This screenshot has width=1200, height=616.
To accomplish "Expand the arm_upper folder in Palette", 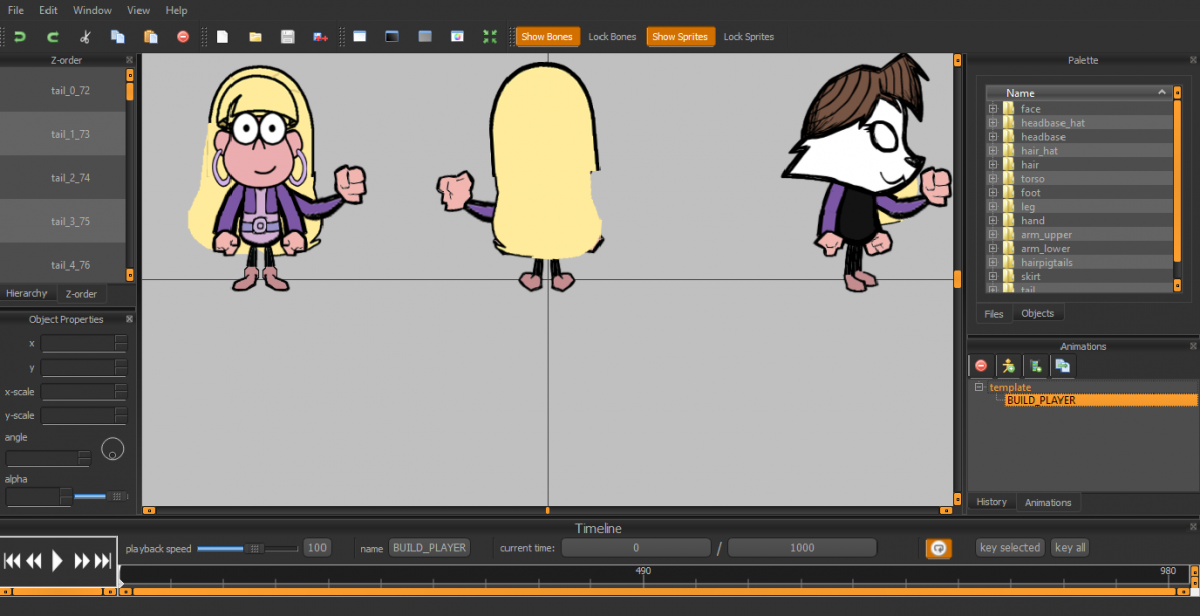I will click(993, 235).
